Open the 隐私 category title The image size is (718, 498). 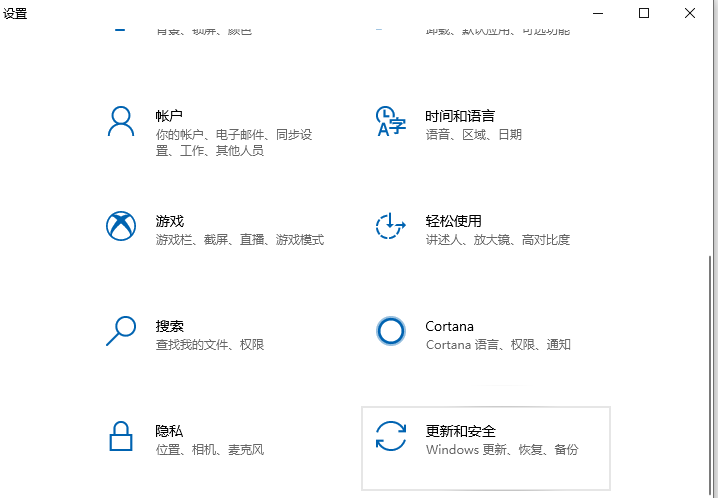(x=169, y=431)
